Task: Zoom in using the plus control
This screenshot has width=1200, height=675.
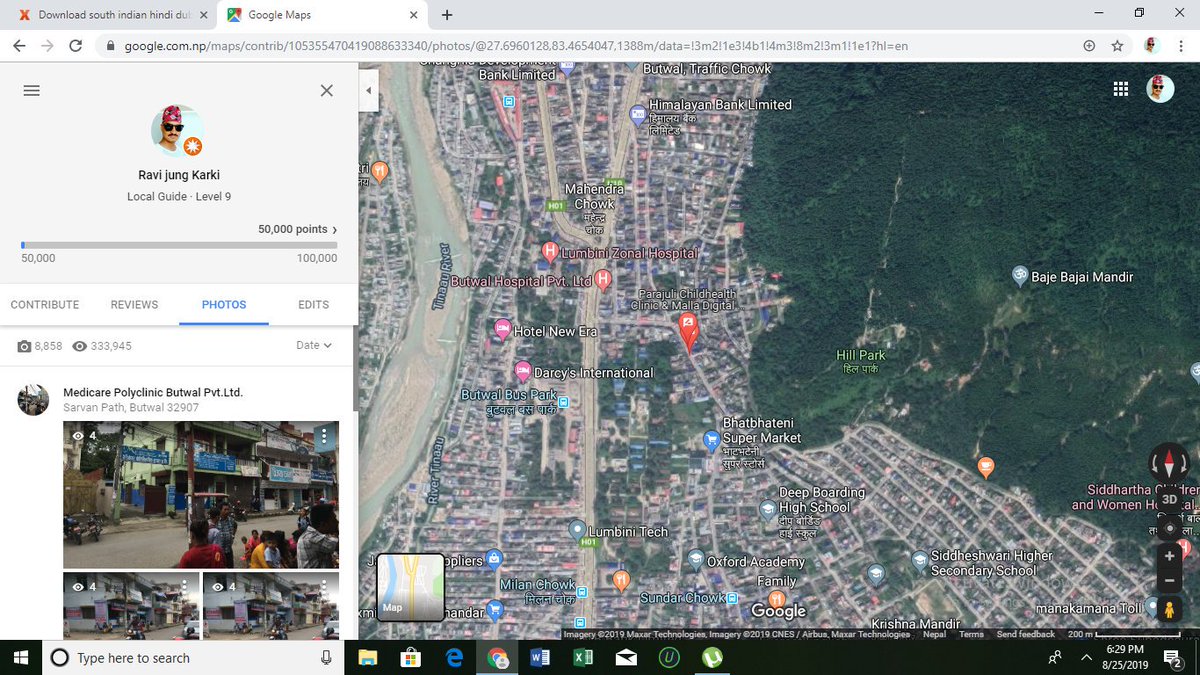Action: (1169, 555)
